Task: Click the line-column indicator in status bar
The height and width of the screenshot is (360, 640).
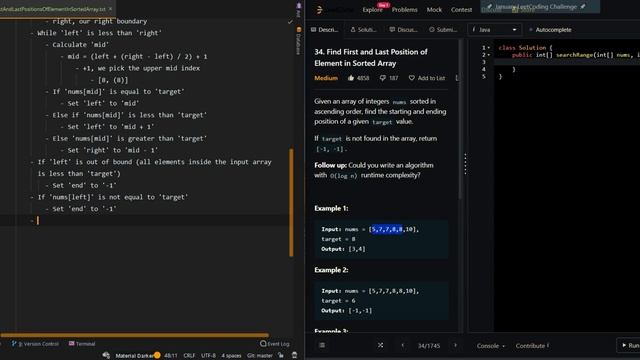Action: pyautogui.click(x=171, y=355)
